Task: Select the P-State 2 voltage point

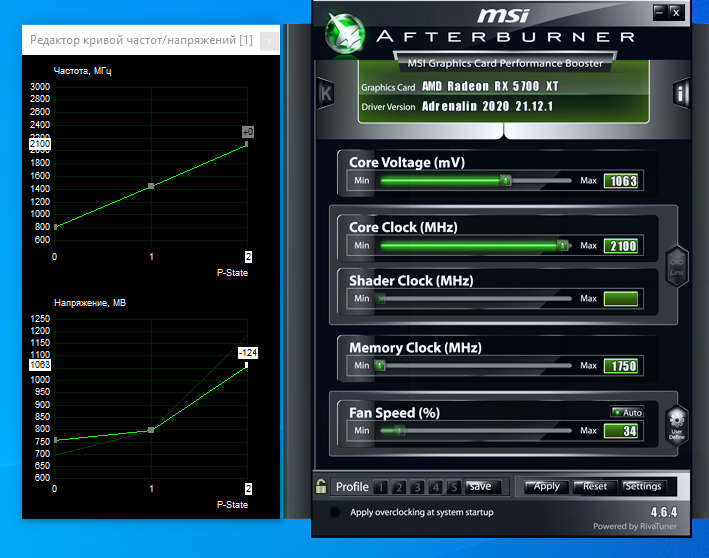Action: [x=246, y=365]
